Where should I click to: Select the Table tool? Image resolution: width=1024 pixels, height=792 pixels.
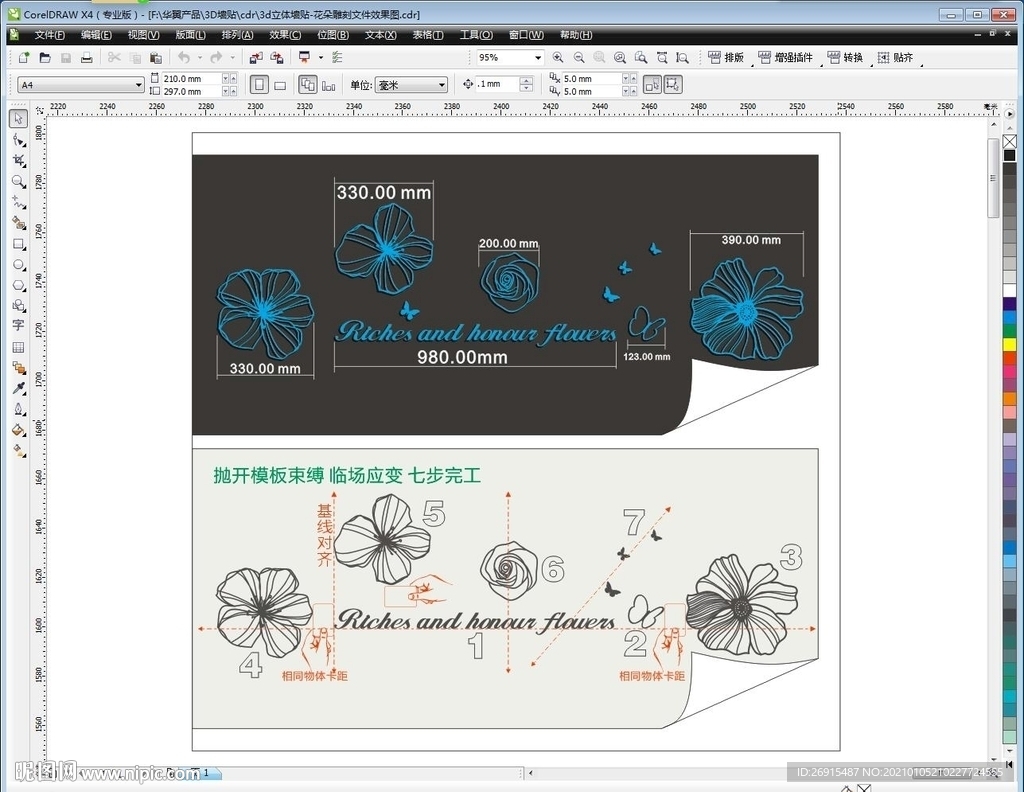18,347
